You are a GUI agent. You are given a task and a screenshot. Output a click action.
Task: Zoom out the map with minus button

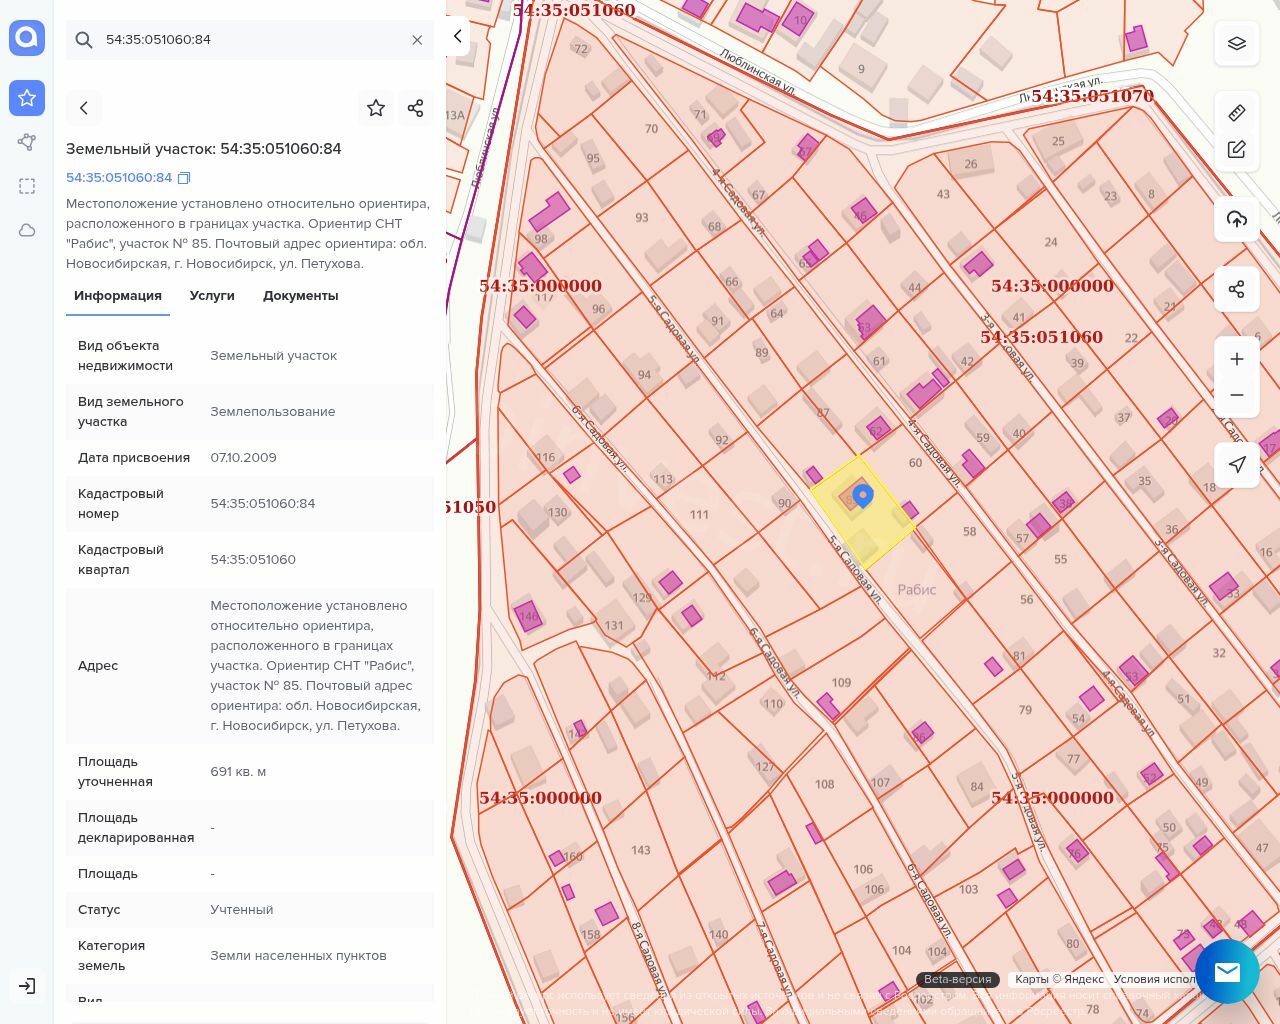click(1237, 395)
